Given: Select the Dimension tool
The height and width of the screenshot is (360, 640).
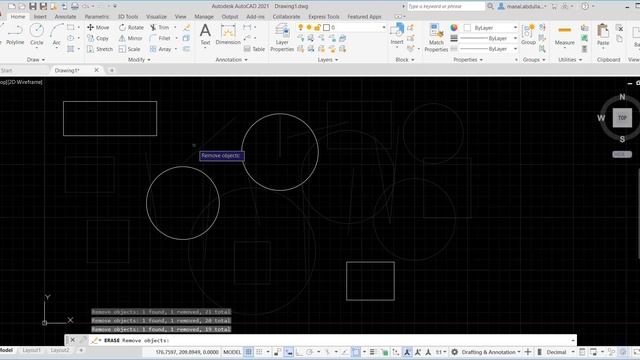Looking at the screenshot, I should [x=228, y=34].
